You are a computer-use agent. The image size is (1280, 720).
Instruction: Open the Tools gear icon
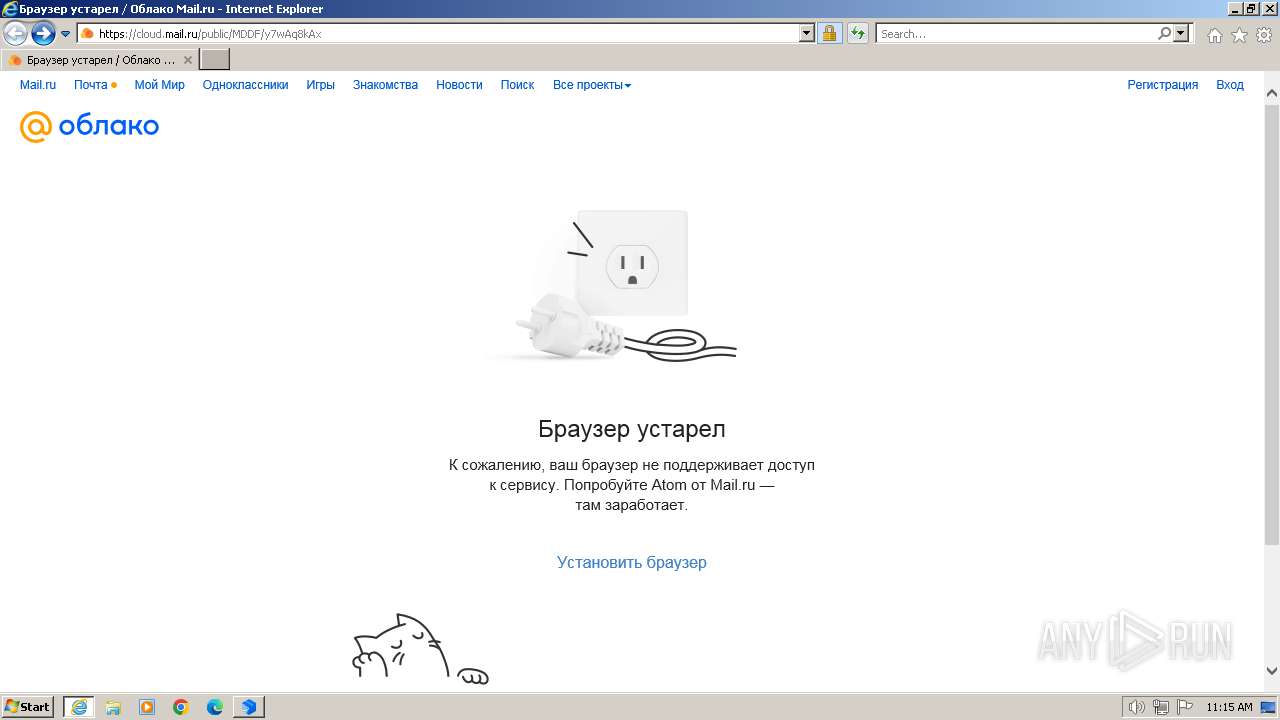tap(1264, 35)
